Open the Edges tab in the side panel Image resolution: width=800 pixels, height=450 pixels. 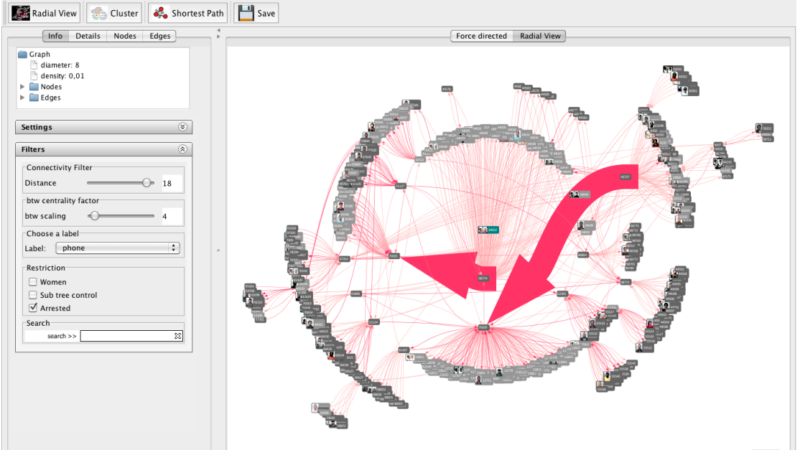[160, 36]
